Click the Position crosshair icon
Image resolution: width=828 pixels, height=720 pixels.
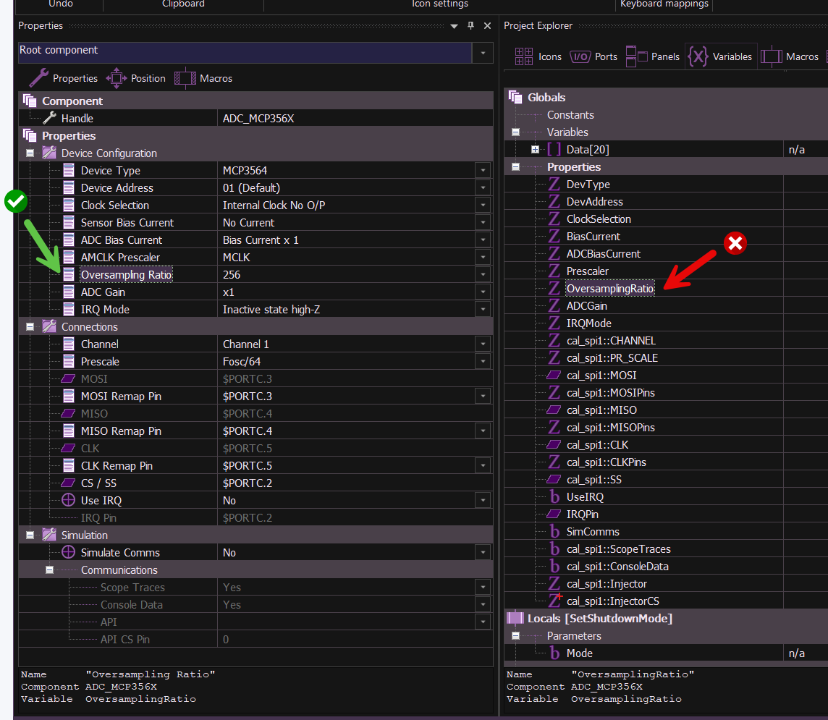[x=116, y=78]
